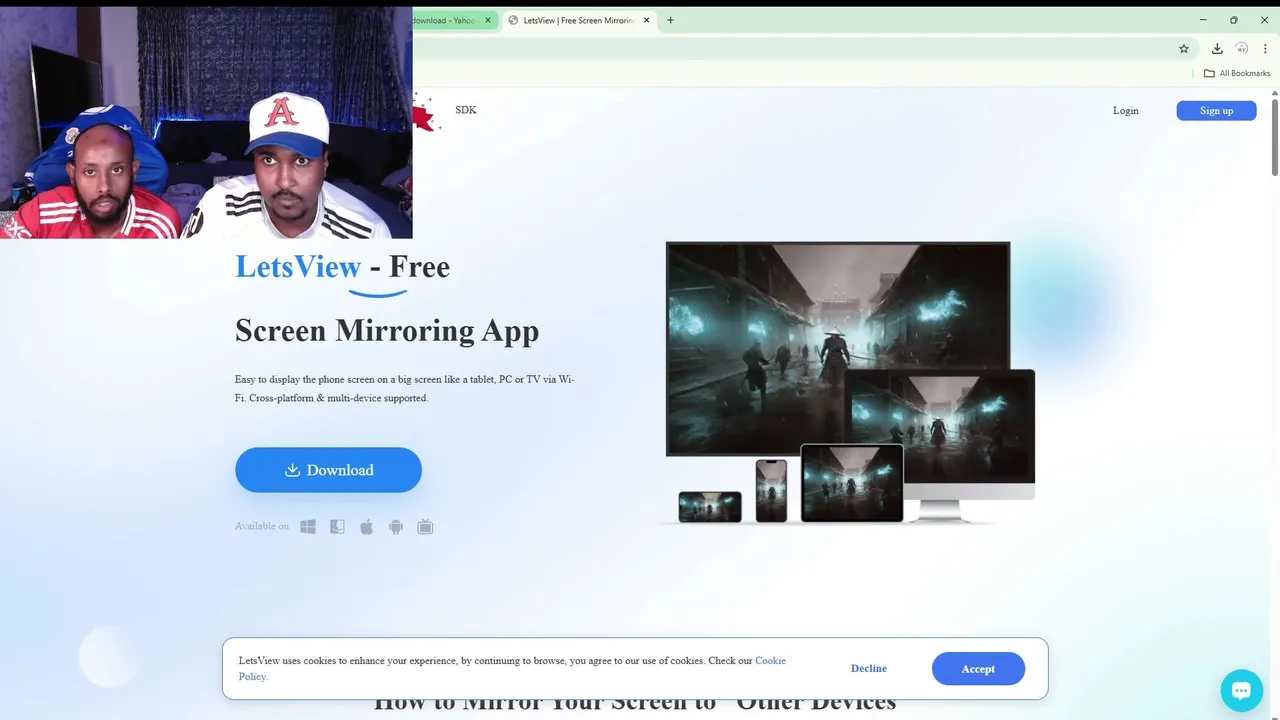Screen dimensions: 1280x720
Task: Accept the cookie notice
Action: (x=978, y=669)
